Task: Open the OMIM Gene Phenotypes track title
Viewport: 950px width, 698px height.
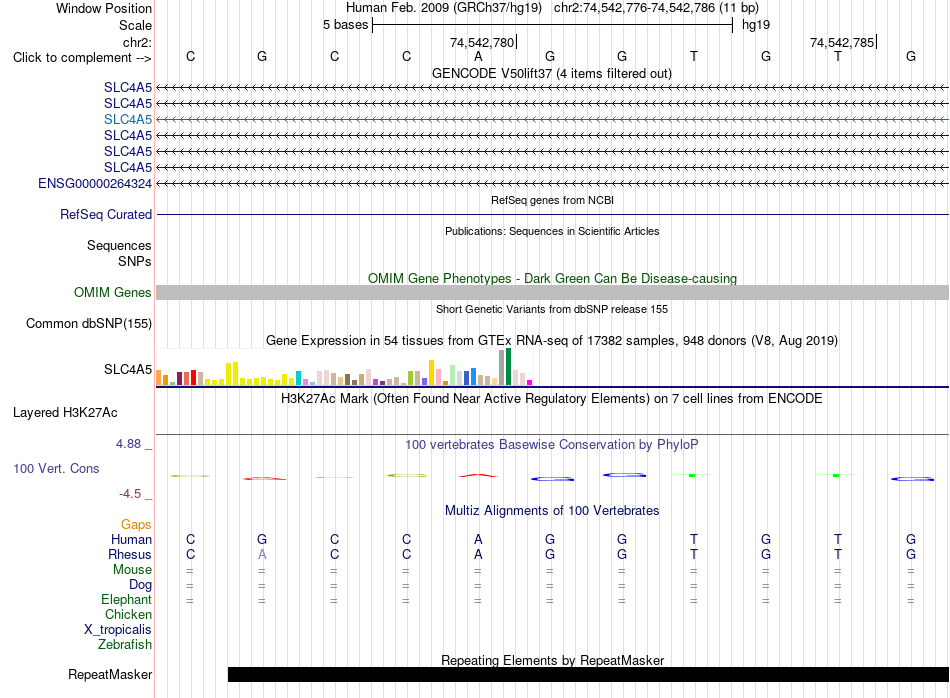Action: pyautogui.click(x=552, y=278)
